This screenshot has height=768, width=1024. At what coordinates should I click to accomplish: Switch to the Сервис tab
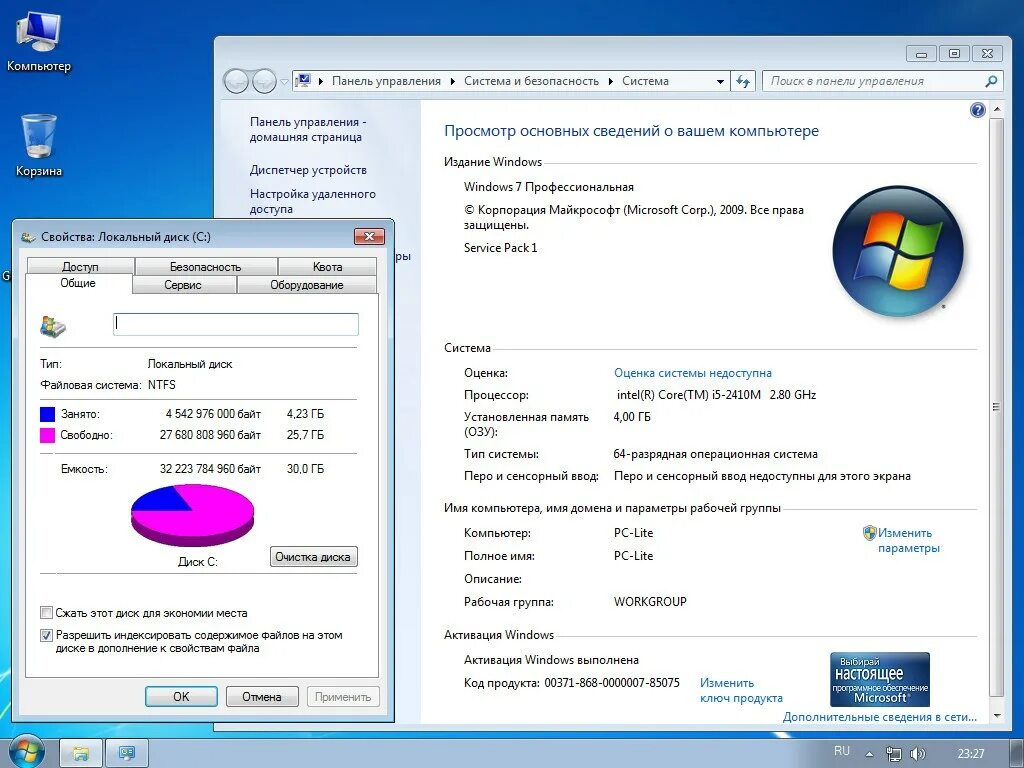click(x=184, y=285)
